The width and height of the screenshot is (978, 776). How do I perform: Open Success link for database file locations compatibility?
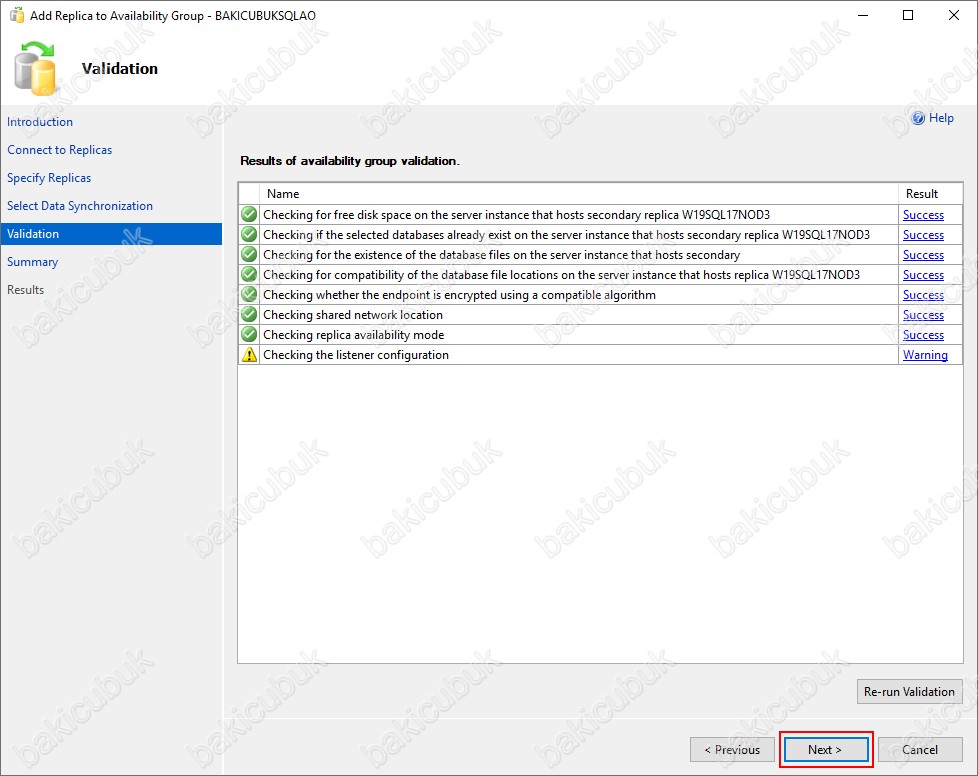coord(923,274)
